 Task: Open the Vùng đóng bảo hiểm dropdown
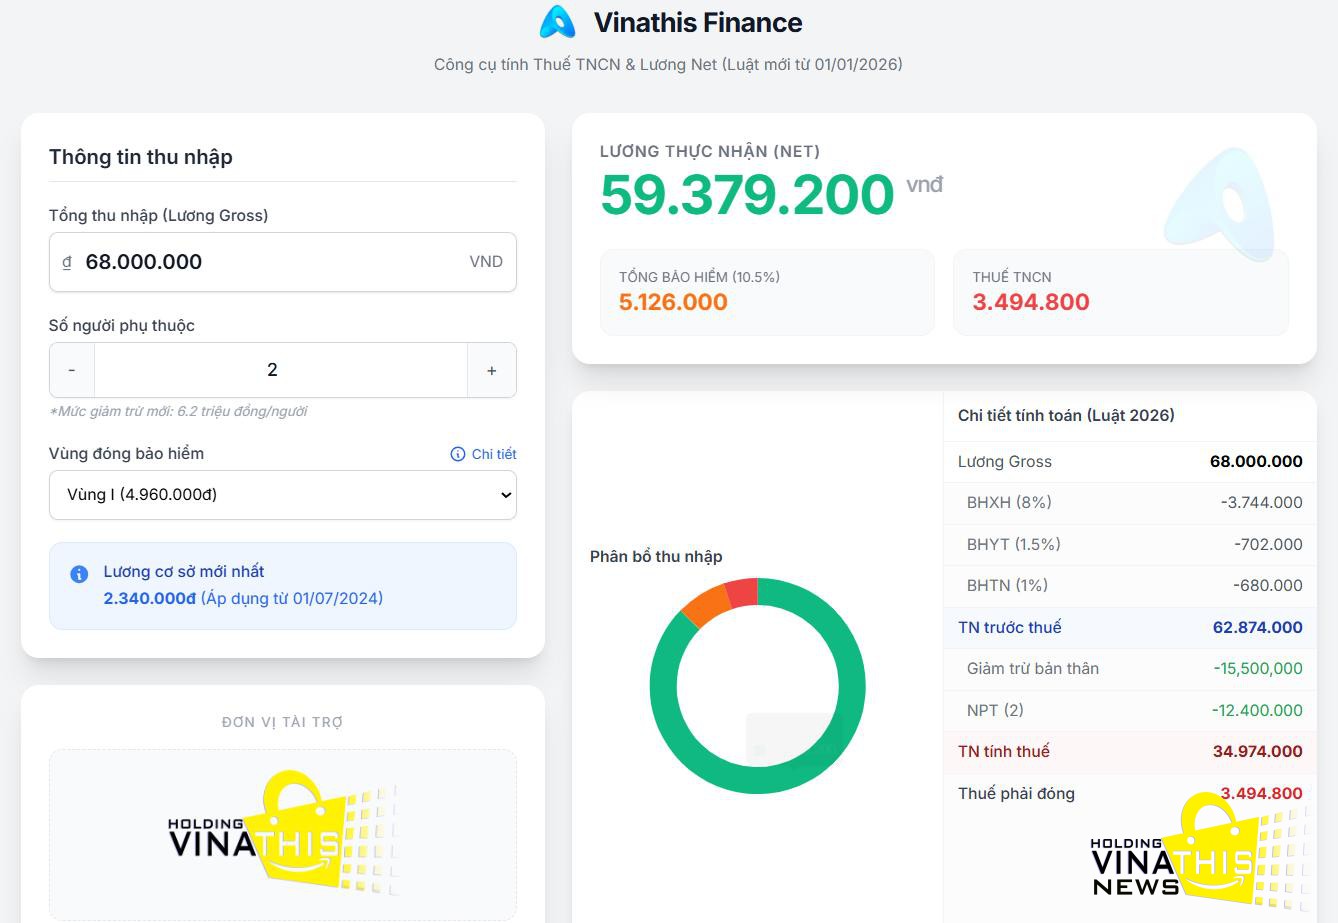click(x=282, y=495)
